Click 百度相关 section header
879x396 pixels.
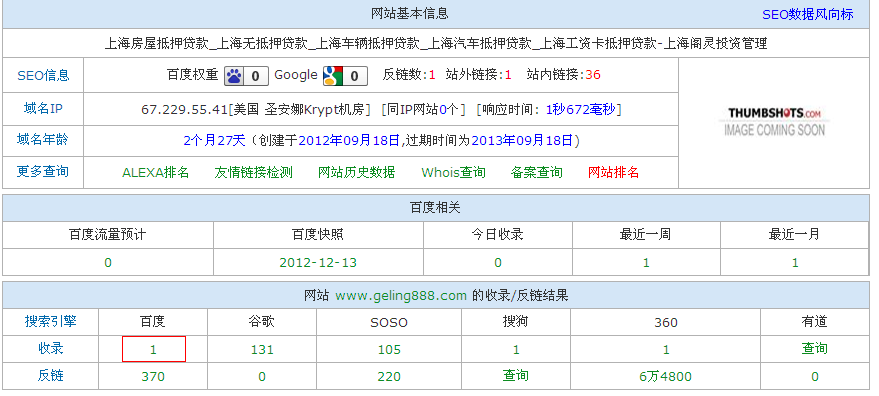pos(436,208)
